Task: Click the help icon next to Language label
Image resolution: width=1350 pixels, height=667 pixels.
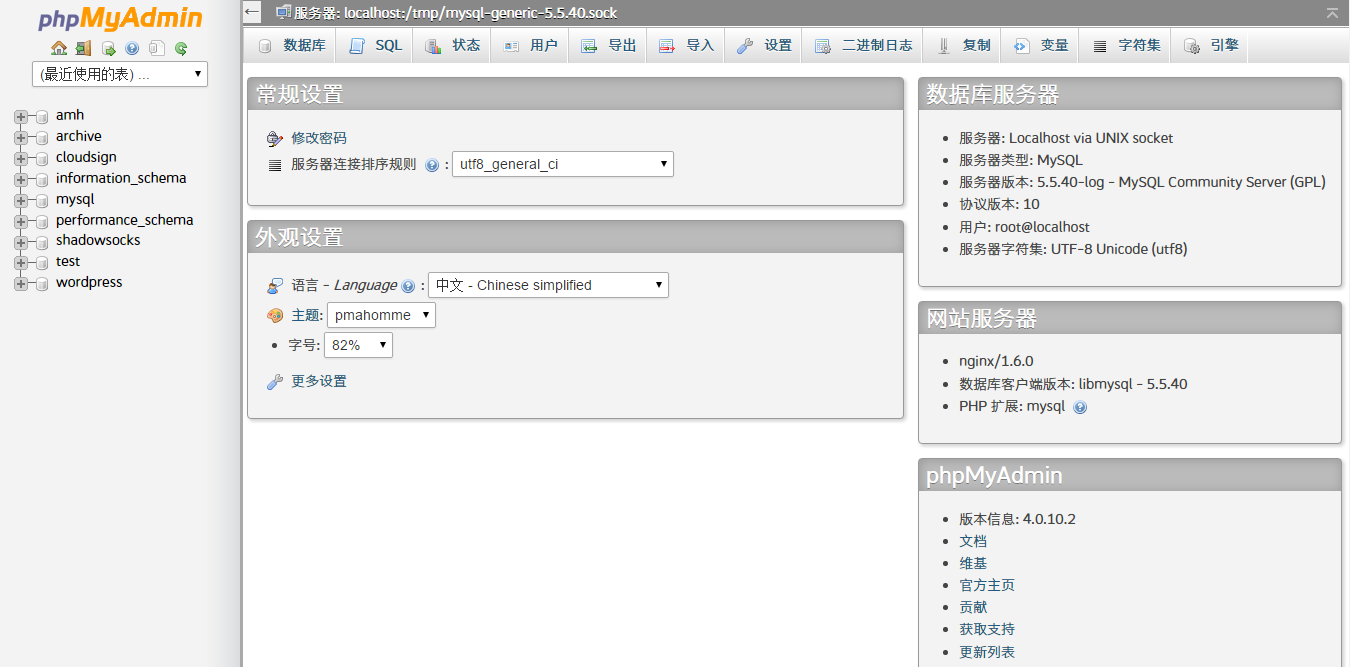Action: click(408, 286)
